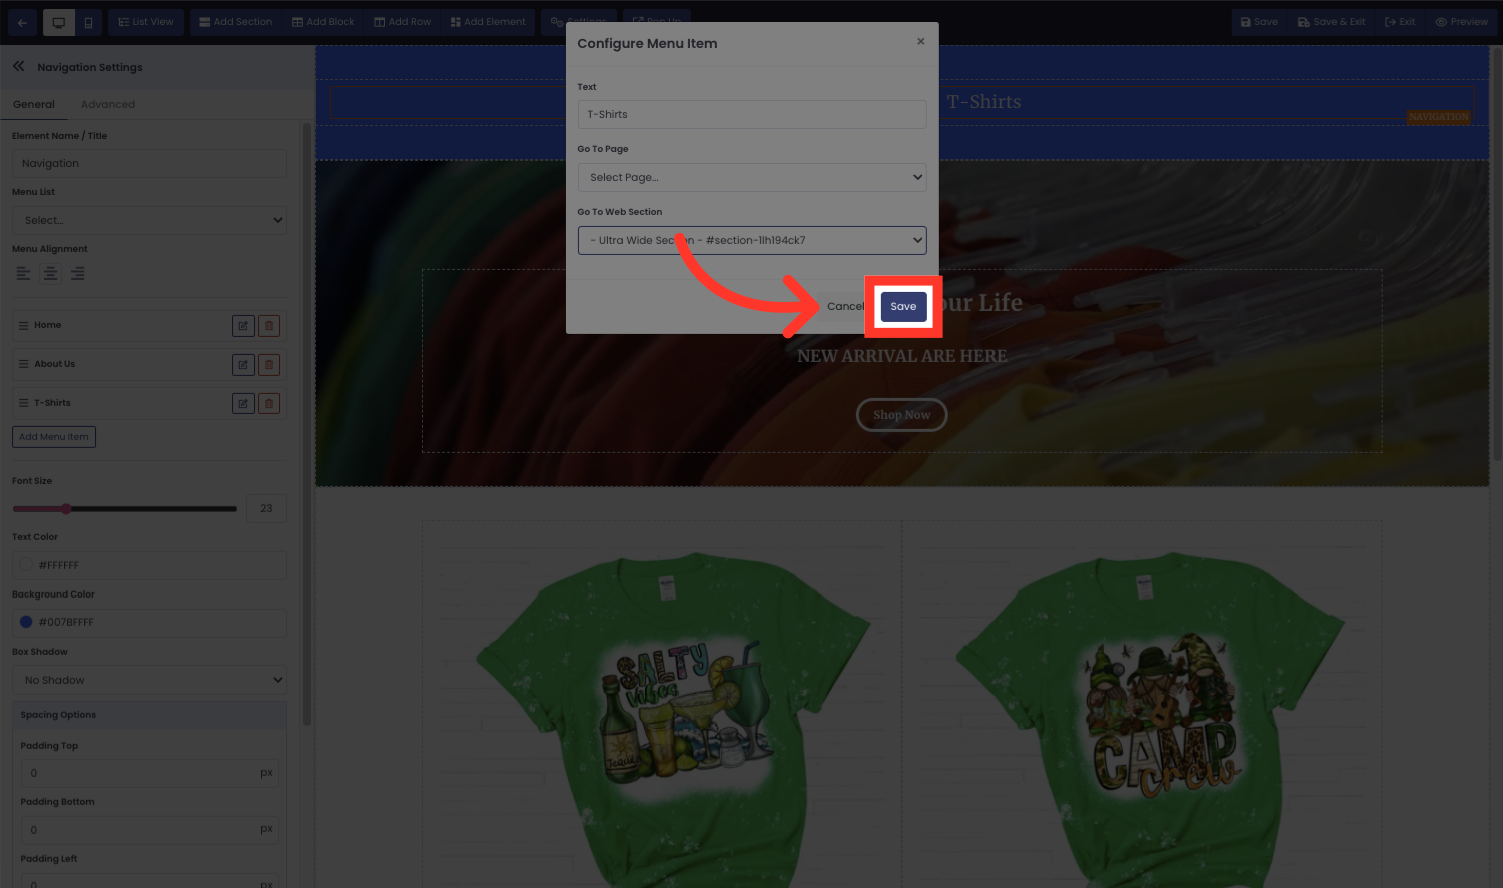The height and width of the screenshot is (888, 1503).
Task: Click the NAVIGATION label tag on canvas
Action: 1439,117
